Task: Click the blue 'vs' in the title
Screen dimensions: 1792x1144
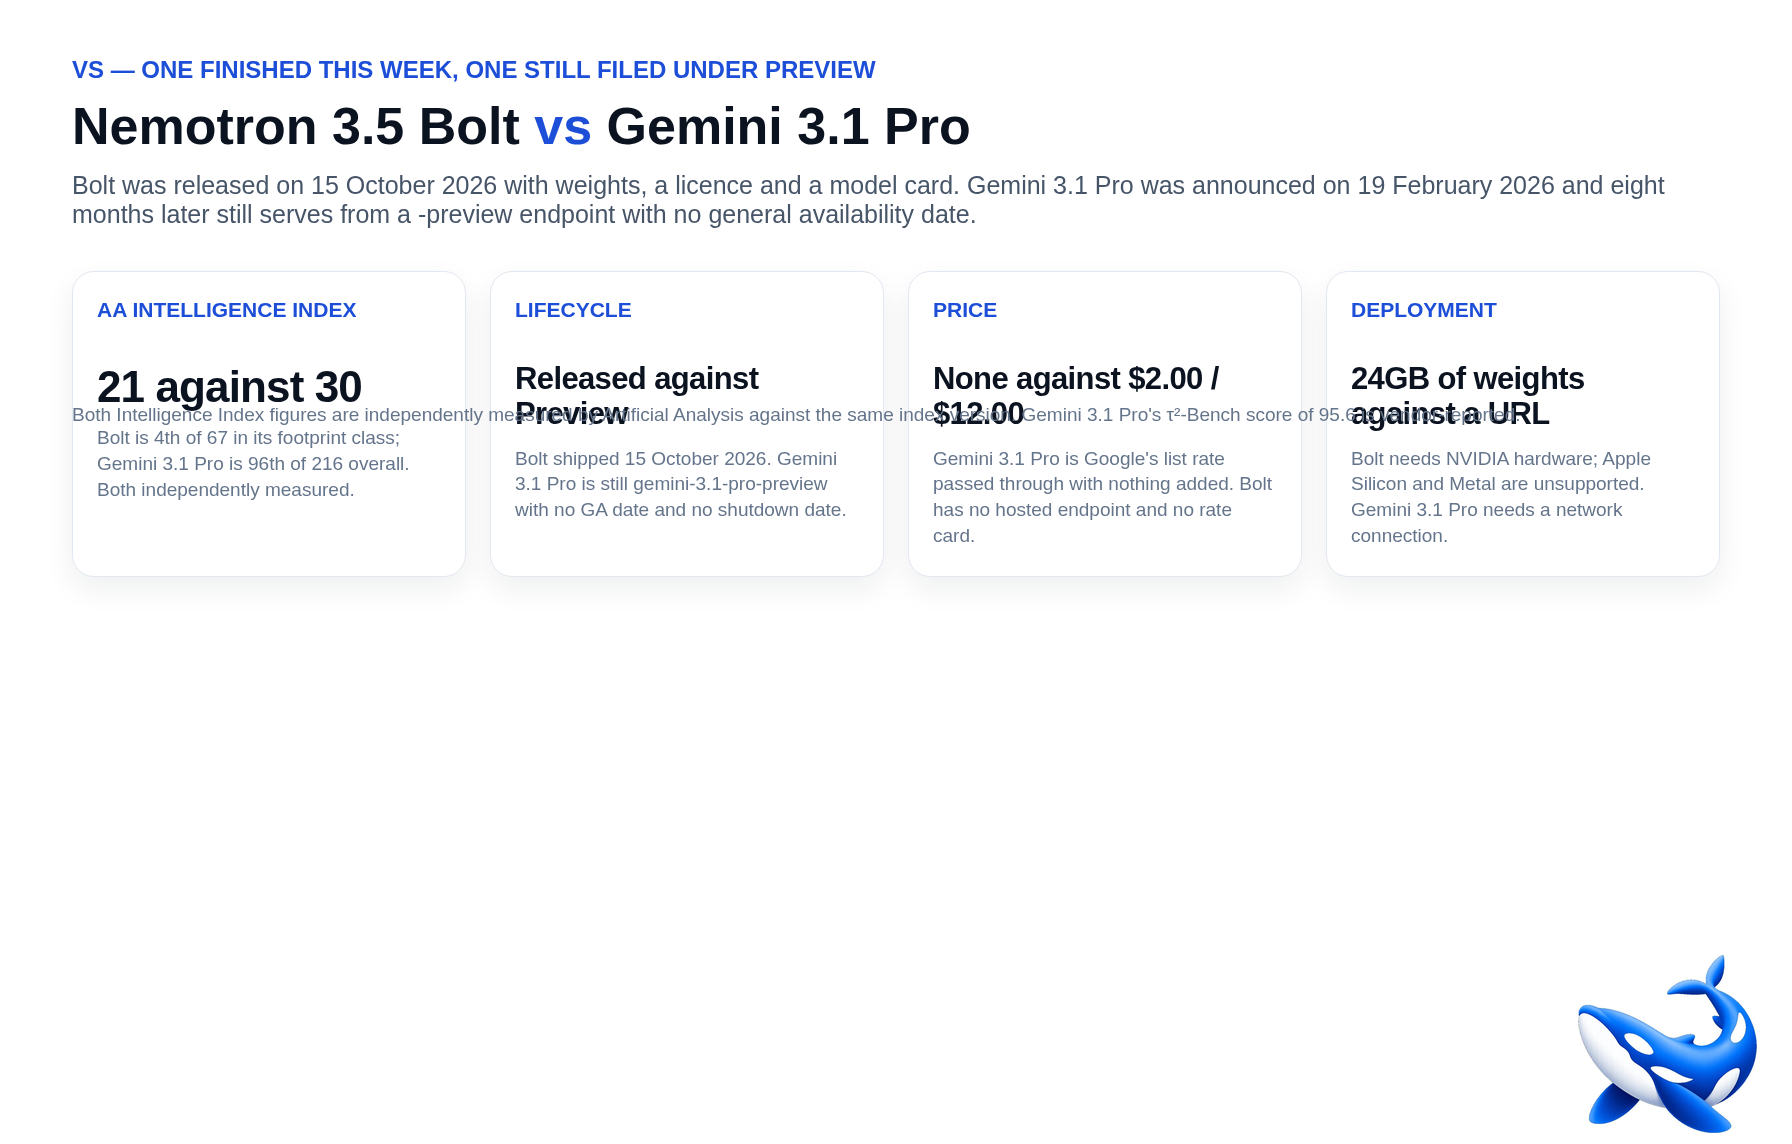Action: pyautogui.click(x=563, y=127)
